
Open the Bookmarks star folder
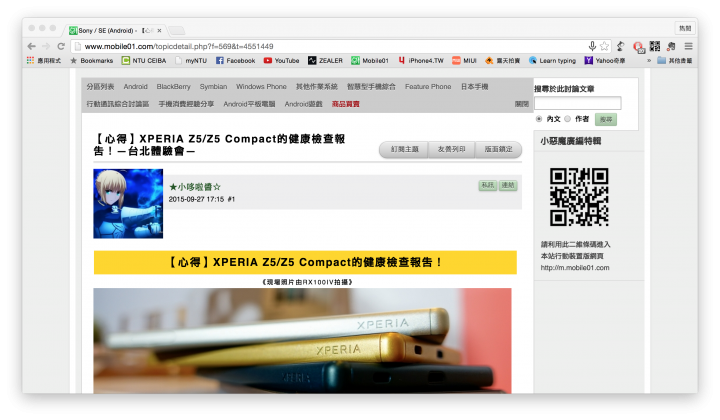[x=91, y=60]
